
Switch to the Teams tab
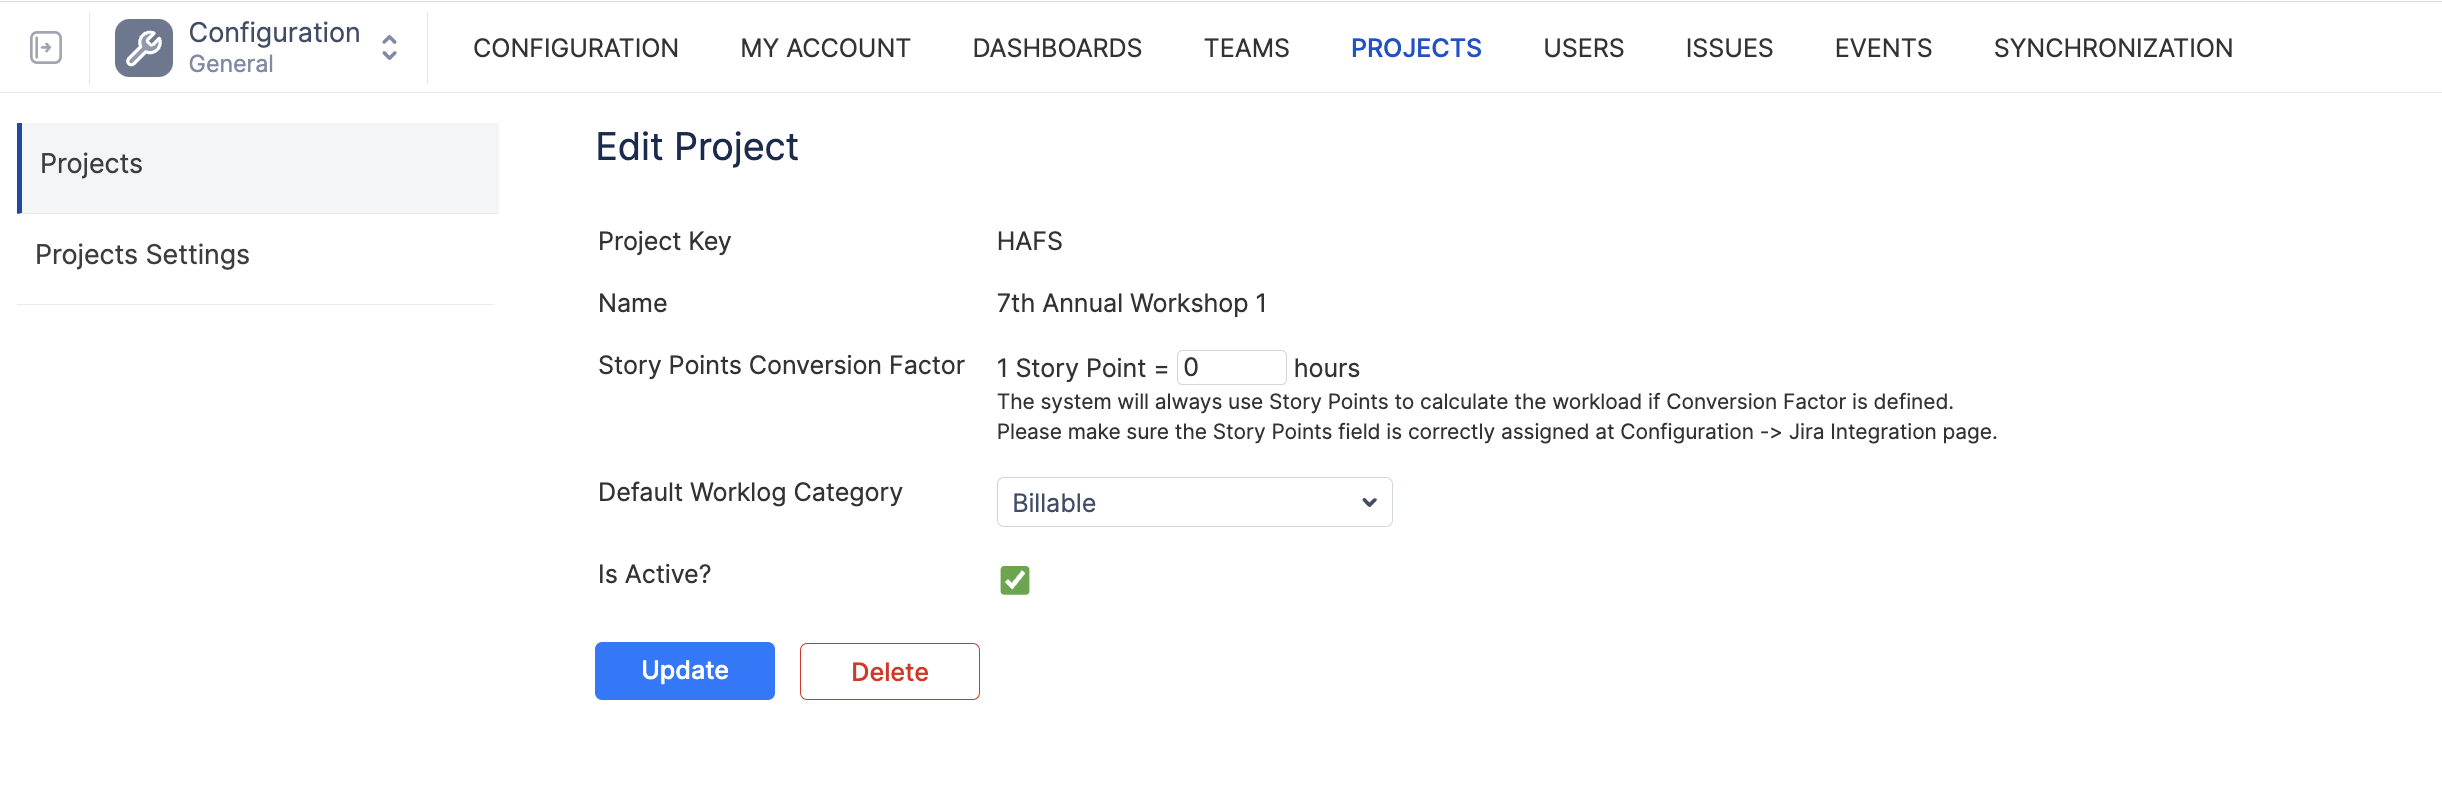pos(1246,48)
